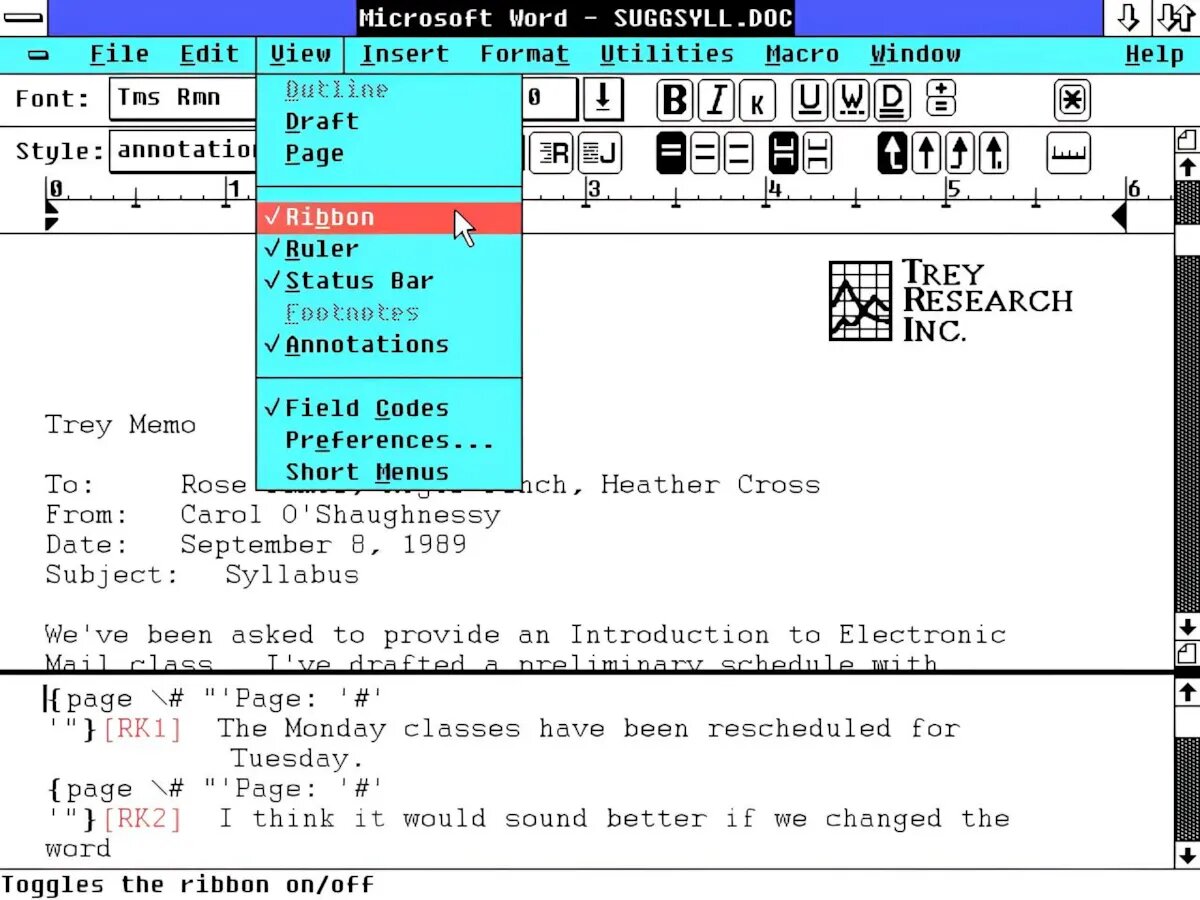Click the Bold formatting button
This screenshot has height=900, width=1200.
pyautogui.click(x=676, y=101)
